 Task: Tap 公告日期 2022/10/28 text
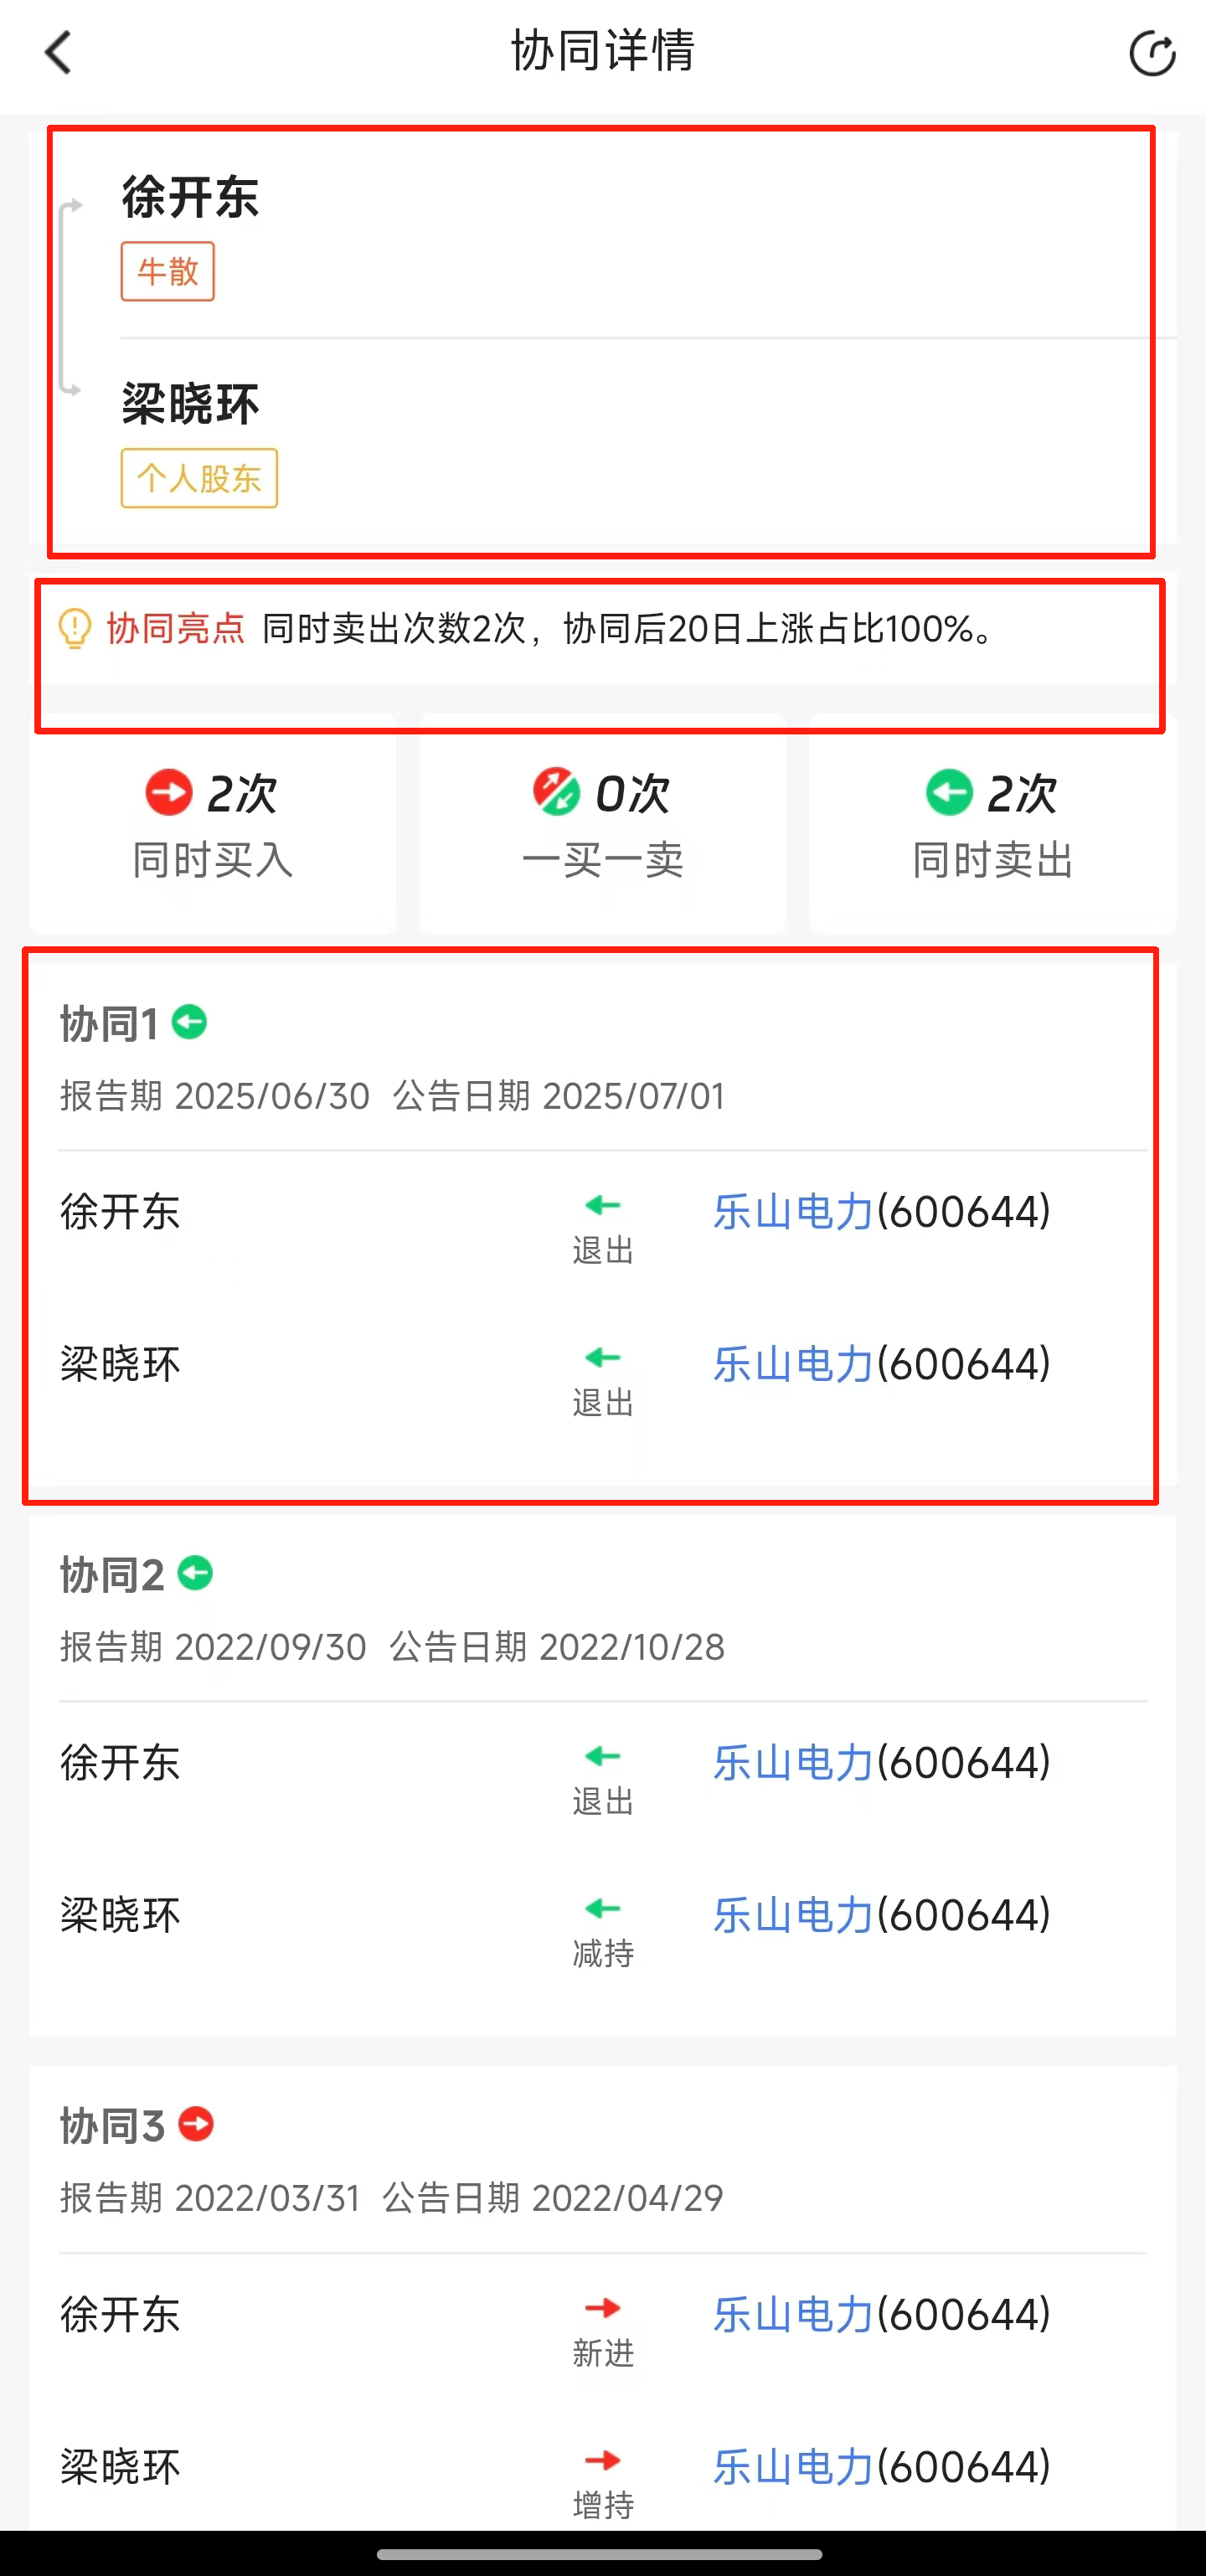coord(557,1647)
